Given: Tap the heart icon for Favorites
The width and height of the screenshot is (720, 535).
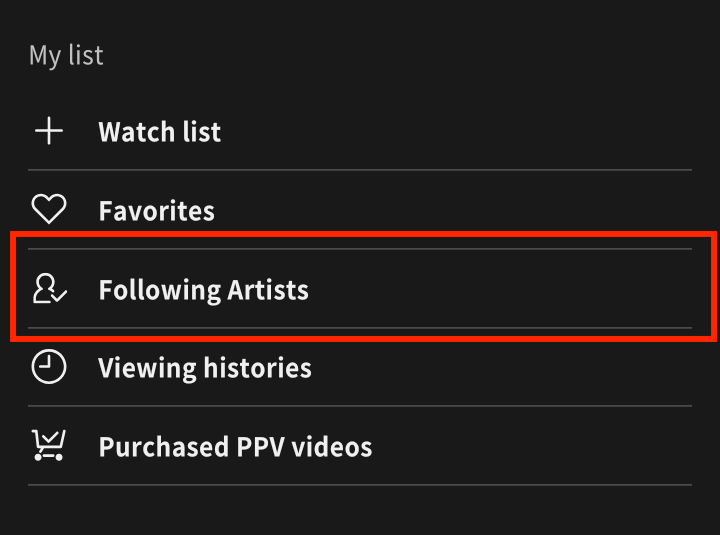Looking at the screenshot, I should 49,209.
